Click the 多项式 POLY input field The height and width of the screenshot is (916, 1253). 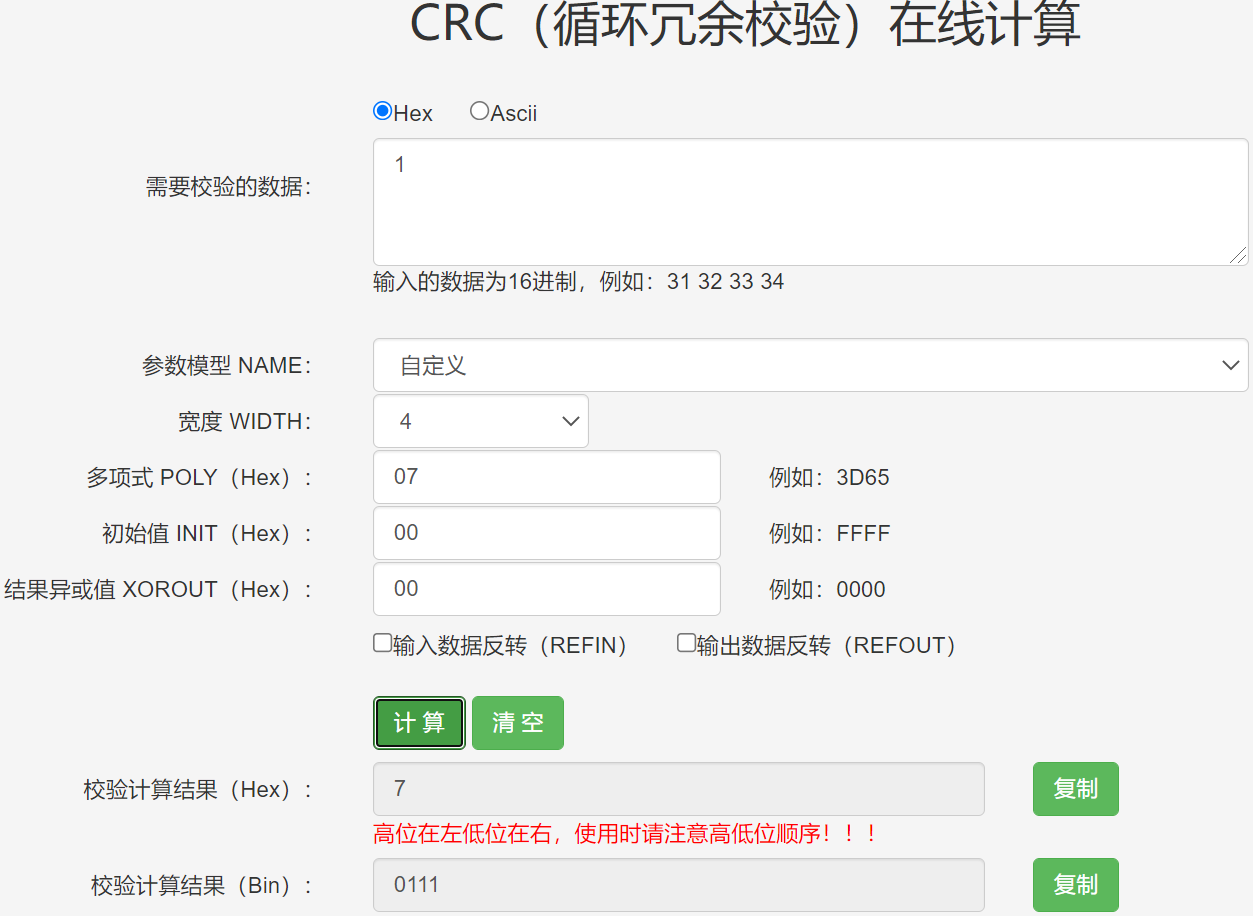pyautogui.click(x=547, y=477)
